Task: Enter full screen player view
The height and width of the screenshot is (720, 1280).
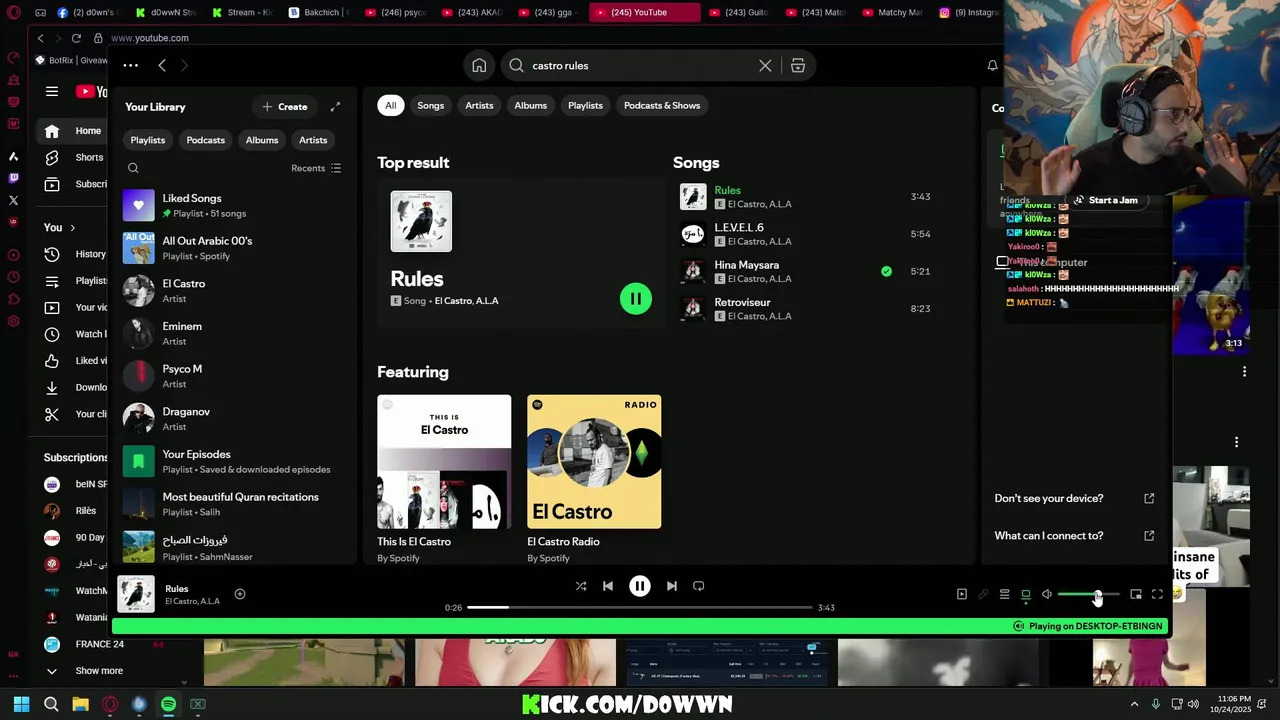Action: (x=1157, y=594)
